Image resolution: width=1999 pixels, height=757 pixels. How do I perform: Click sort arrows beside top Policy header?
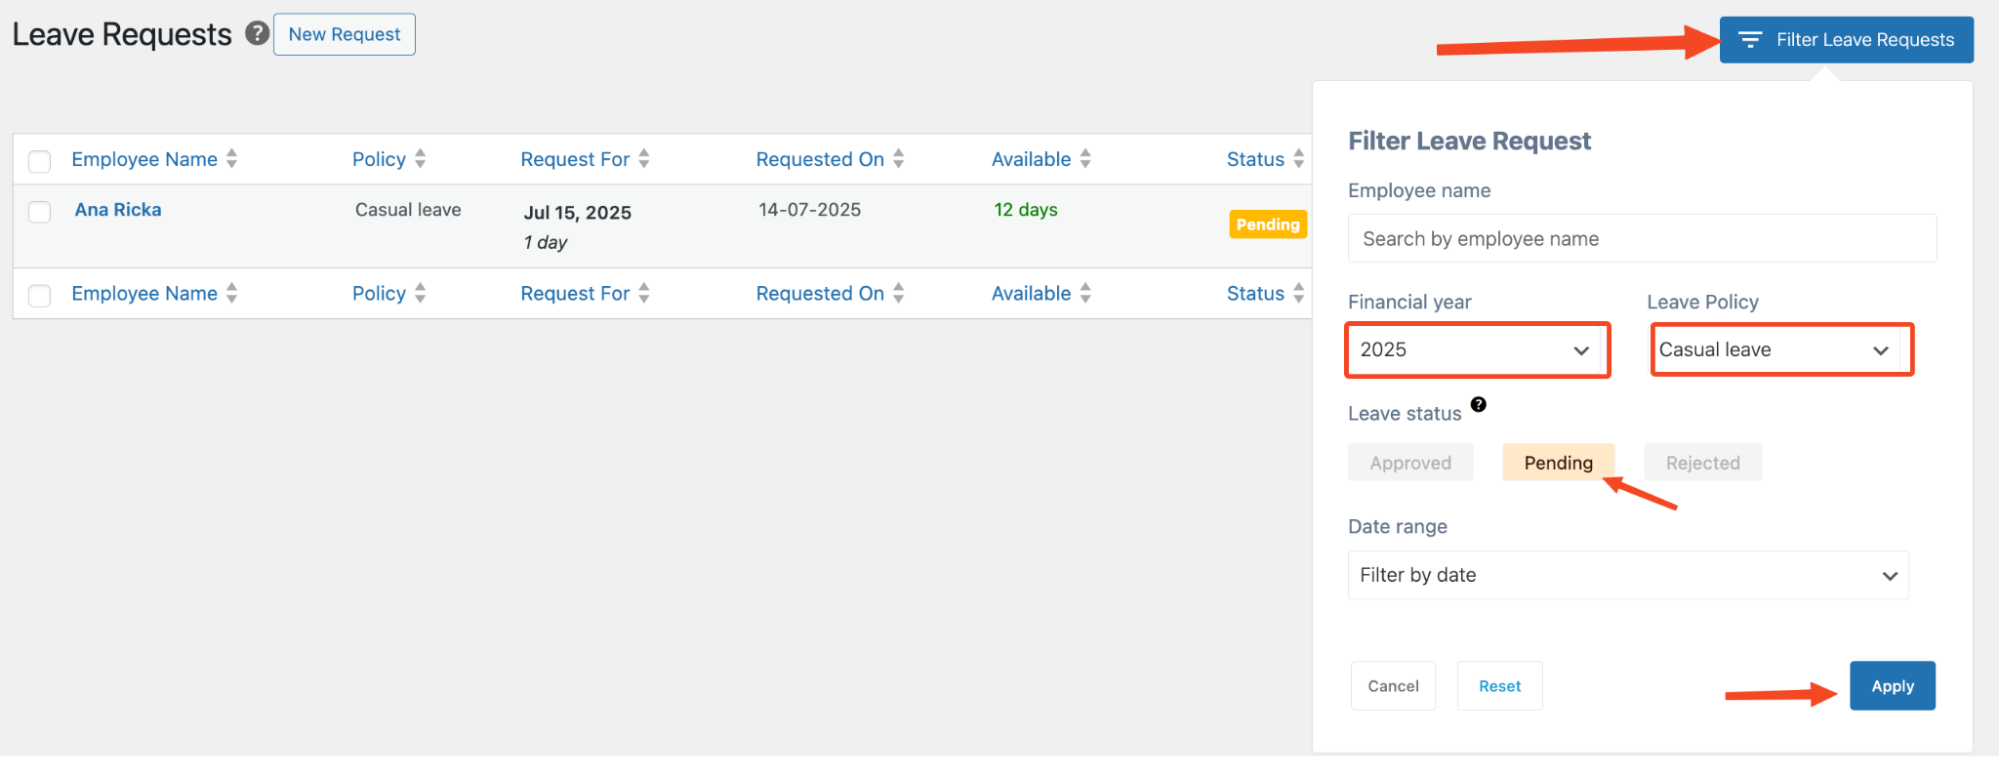tap(420, 159)
